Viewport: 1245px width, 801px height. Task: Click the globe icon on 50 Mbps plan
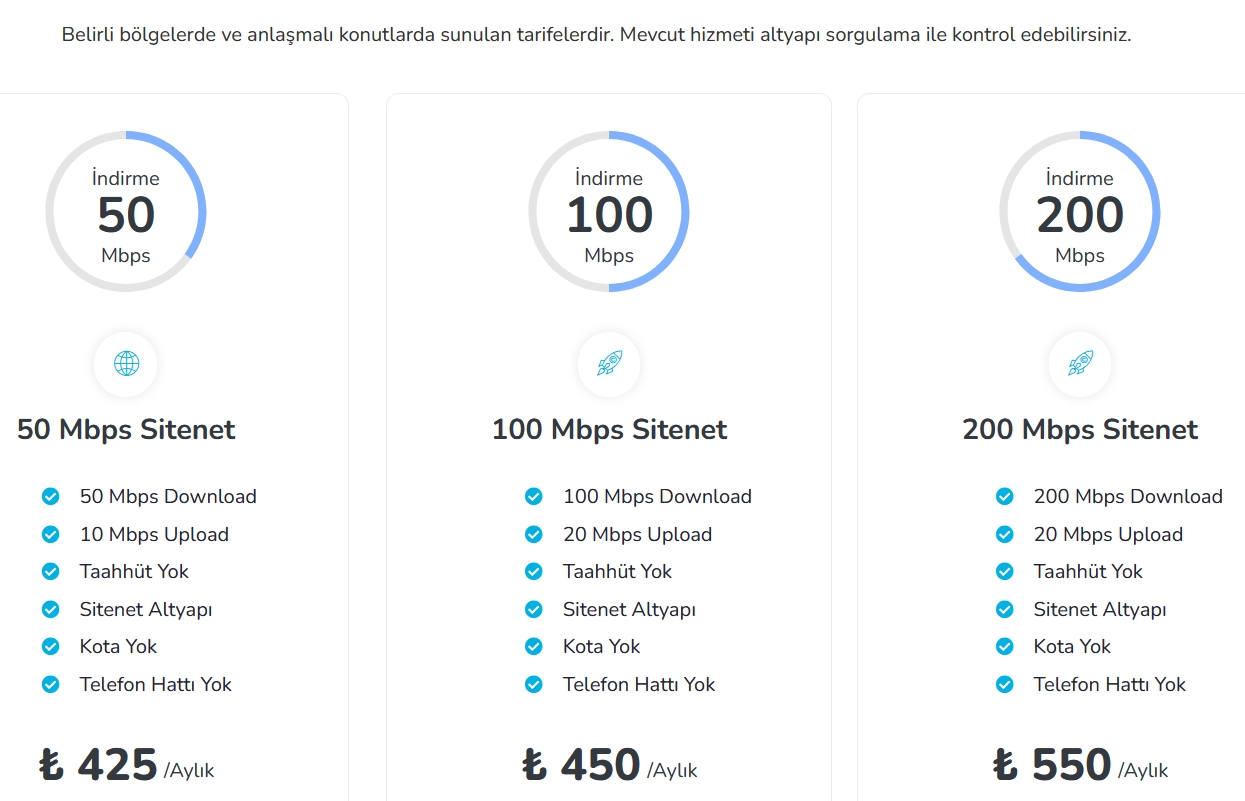pos(126,363)
